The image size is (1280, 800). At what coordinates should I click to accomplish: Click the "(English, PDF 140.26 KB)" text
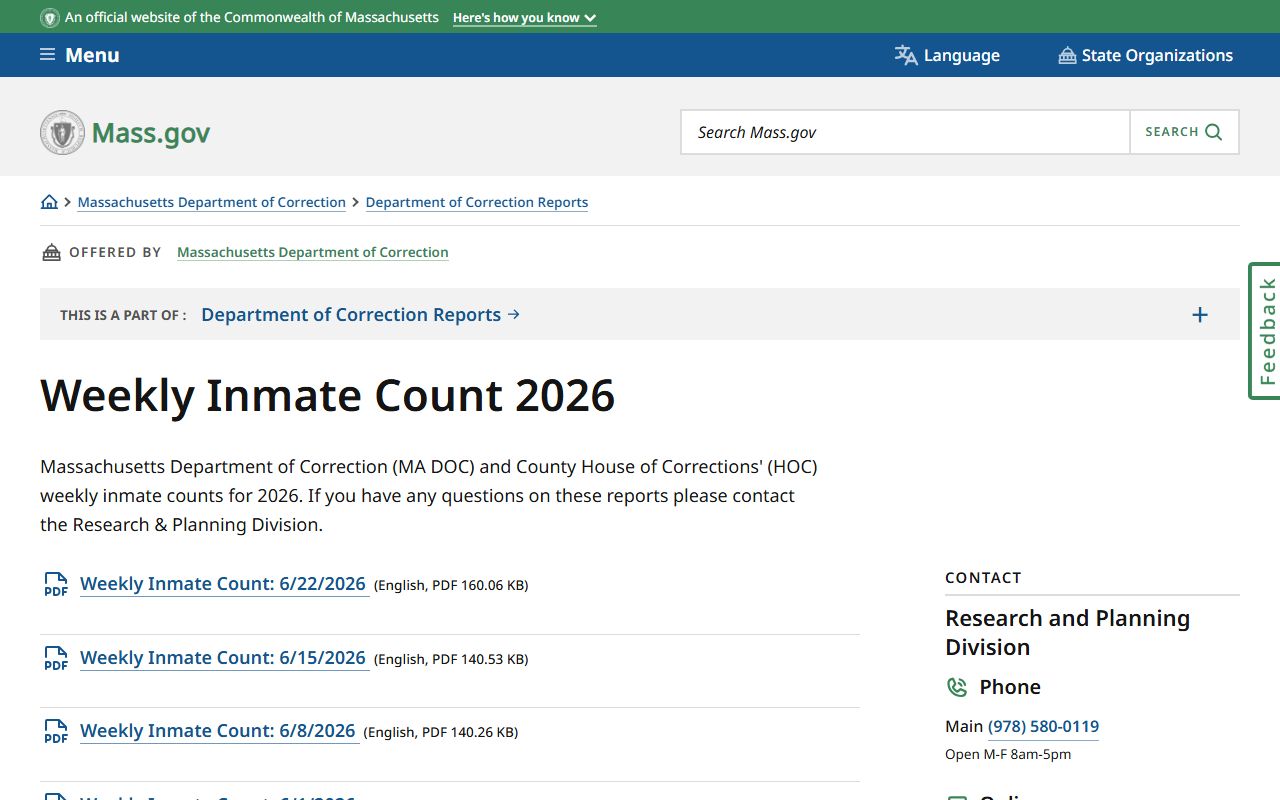coord(441,732)
